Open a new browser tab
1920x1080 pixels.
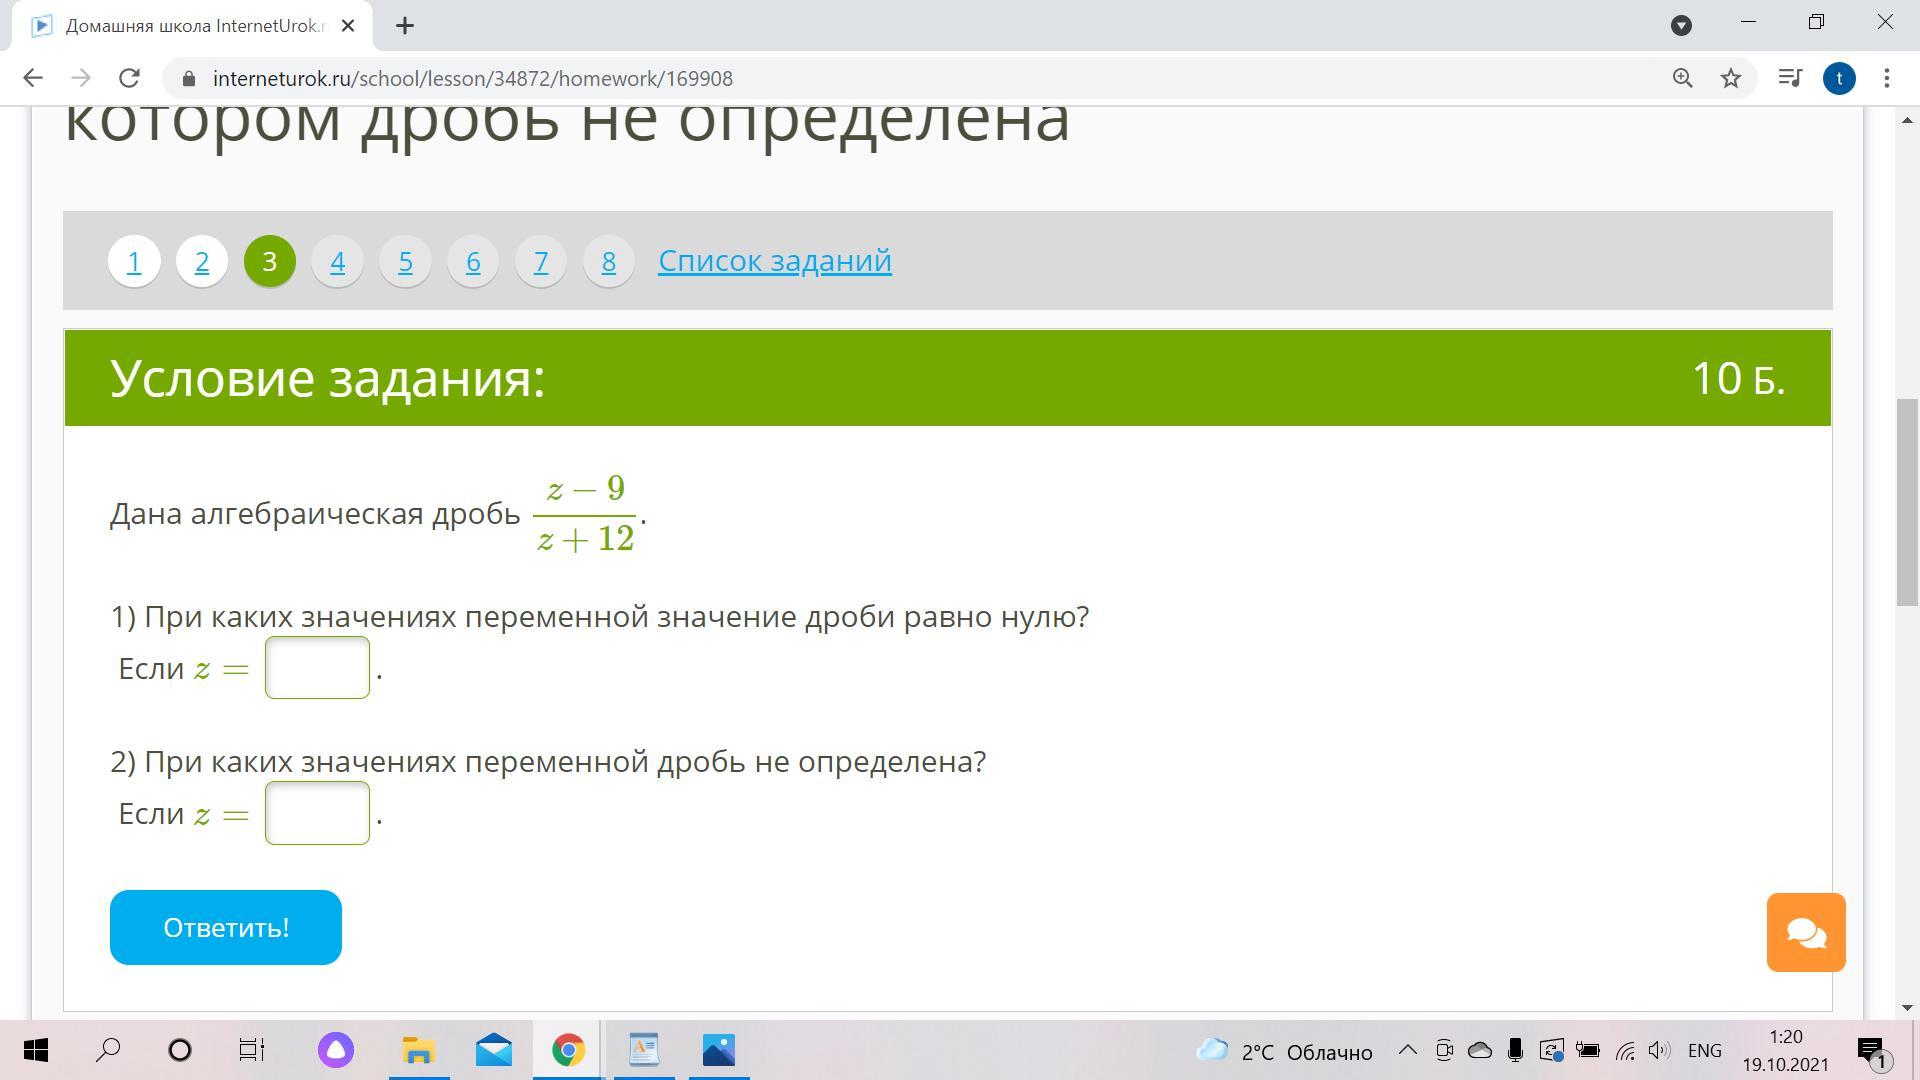(x=405, y=26)
